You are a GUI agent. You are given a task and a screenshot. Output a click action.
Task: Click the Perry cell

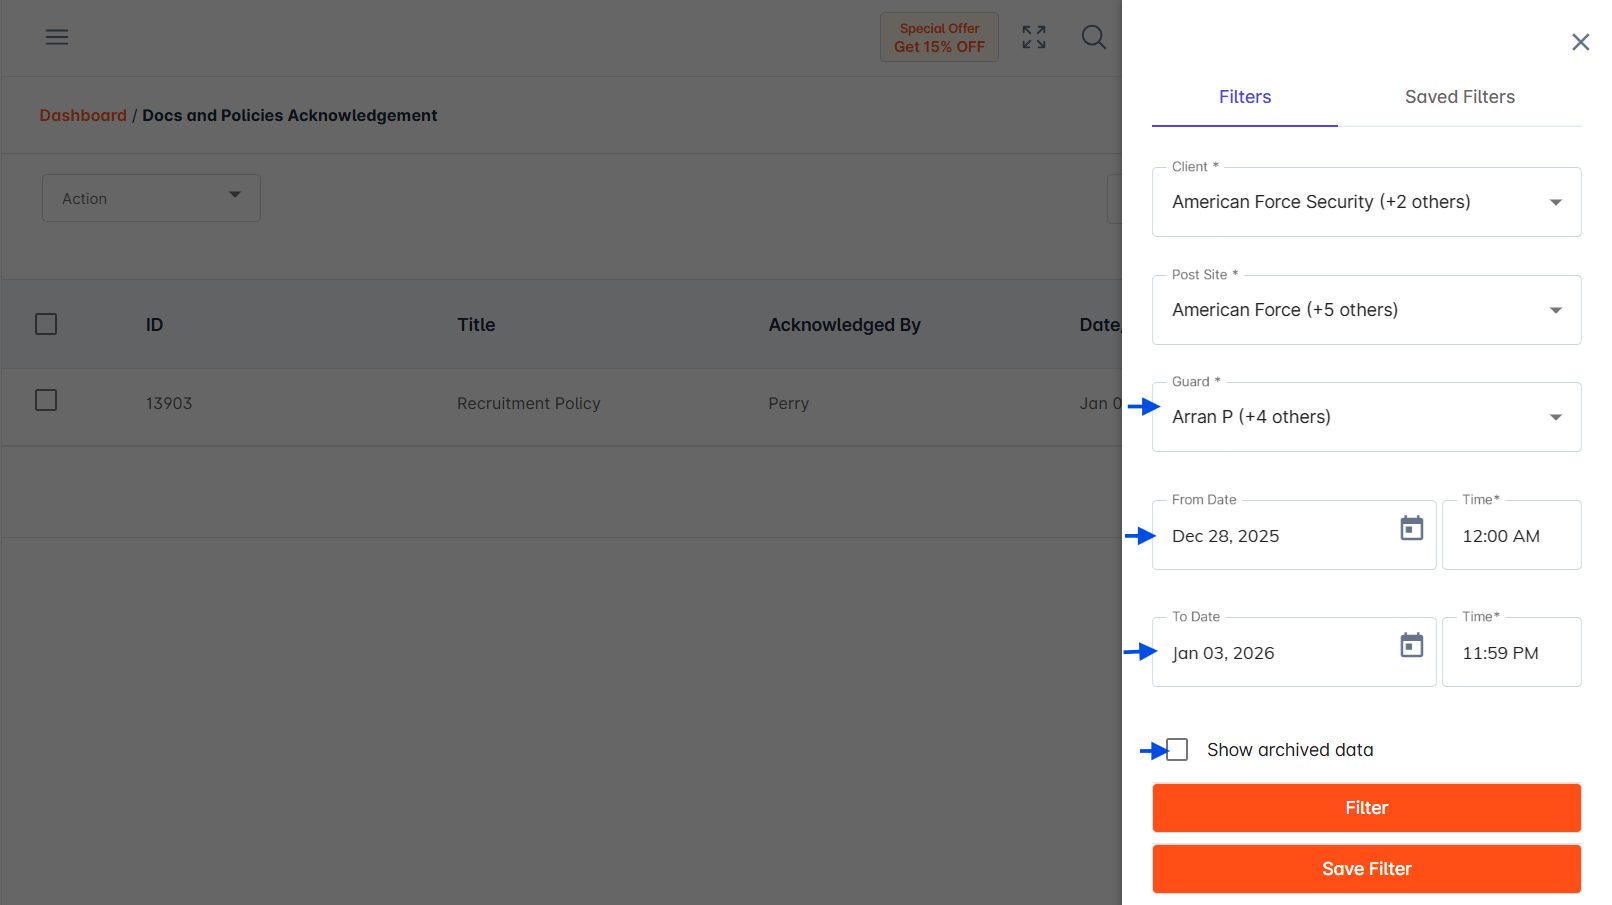[x=788, y=403]
